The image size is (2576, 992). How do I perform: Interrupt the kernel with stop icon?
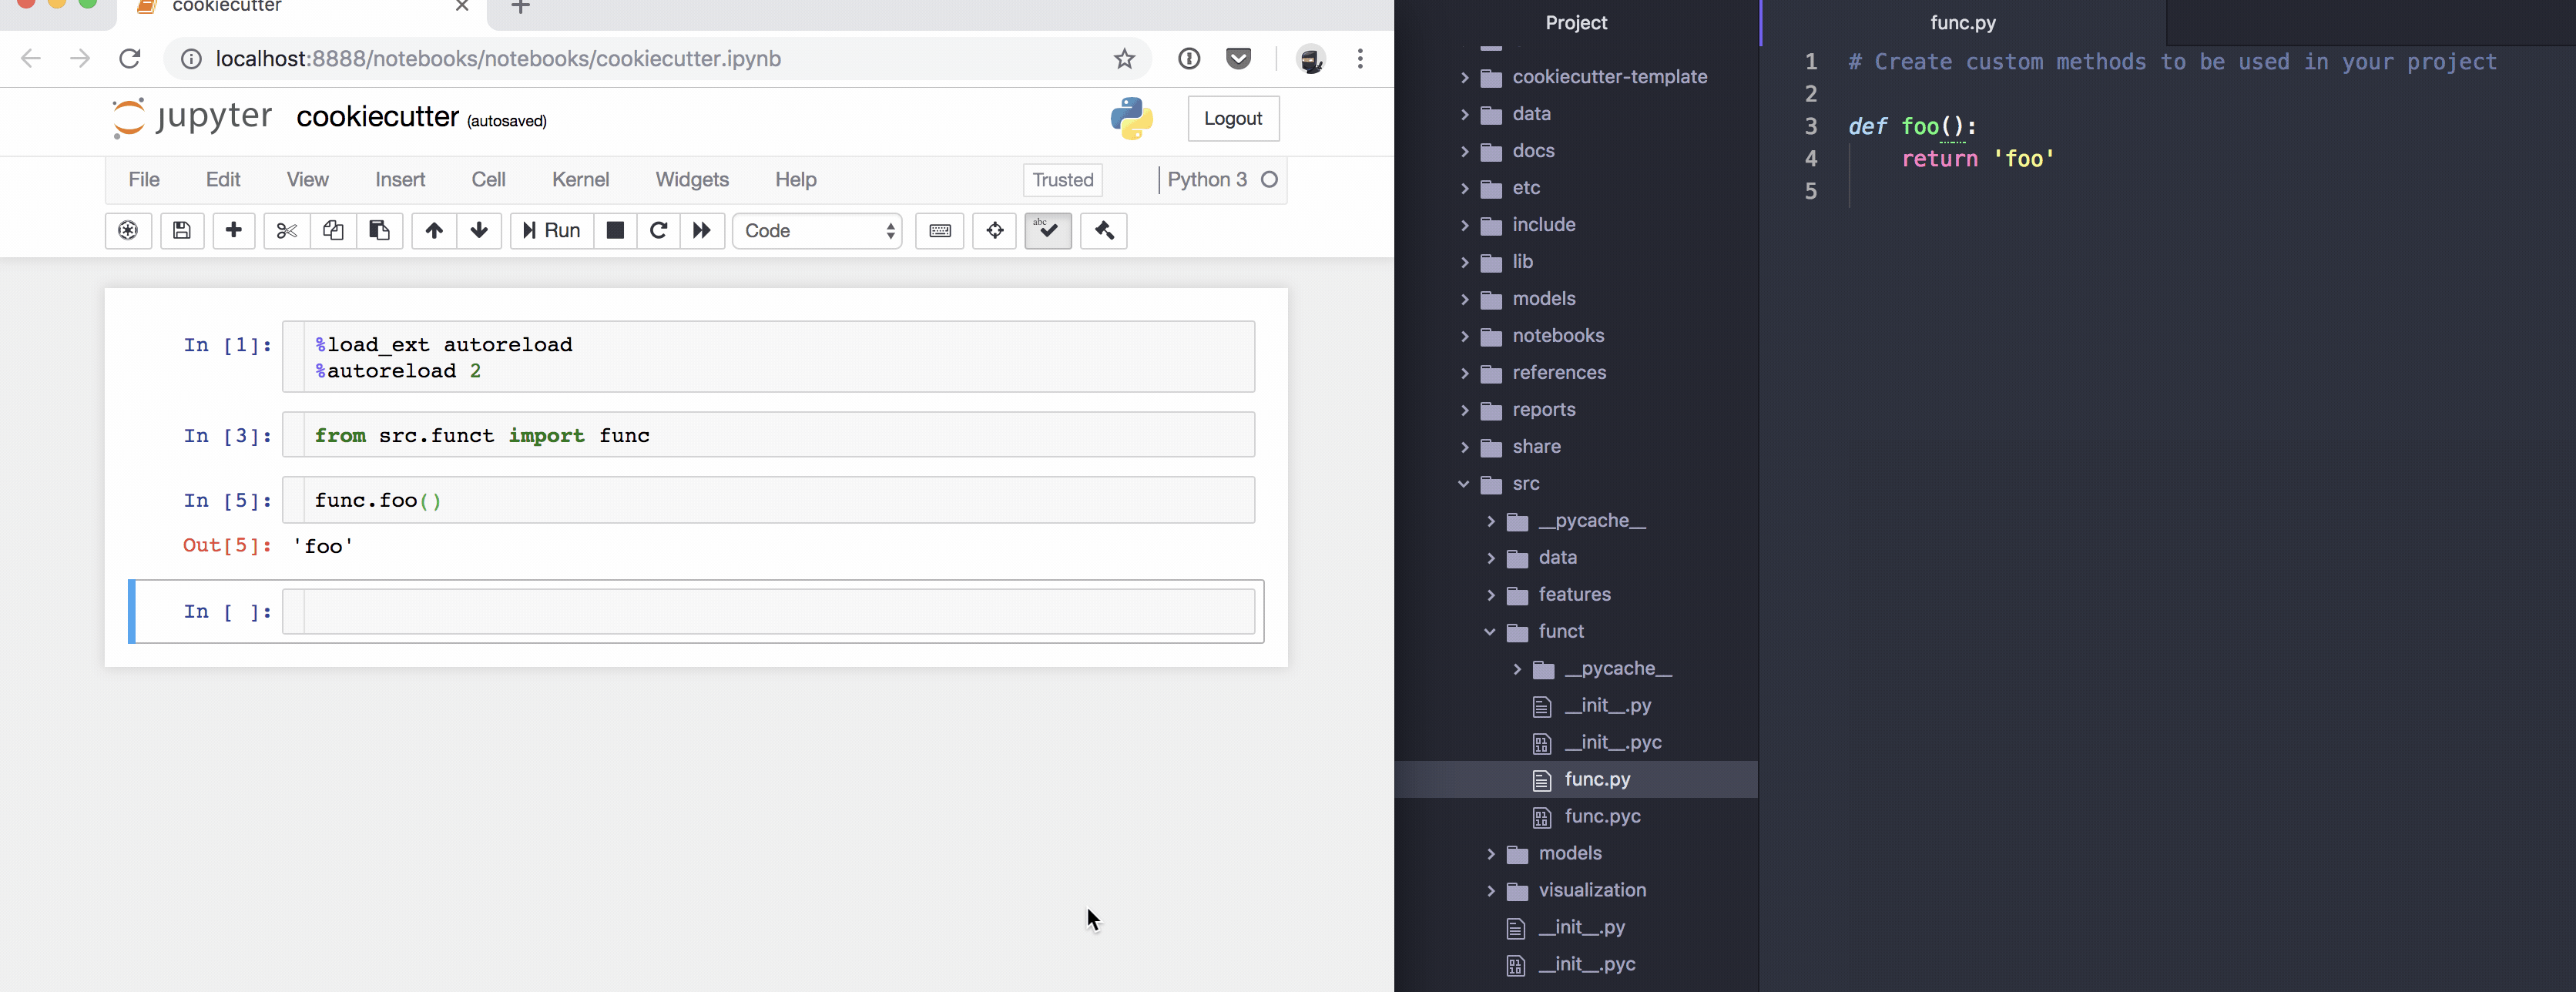point(615,231)
